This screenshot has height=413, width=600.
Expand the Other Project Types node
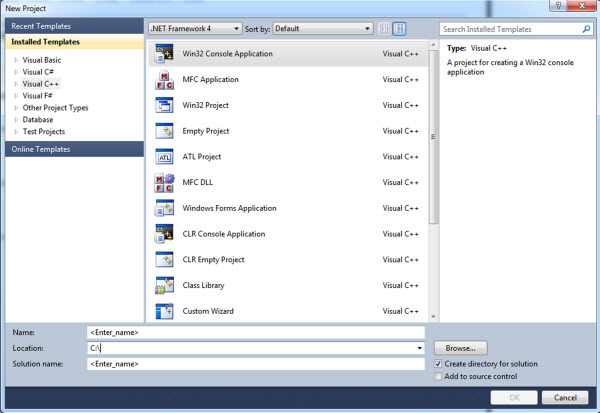coord(16,108)
